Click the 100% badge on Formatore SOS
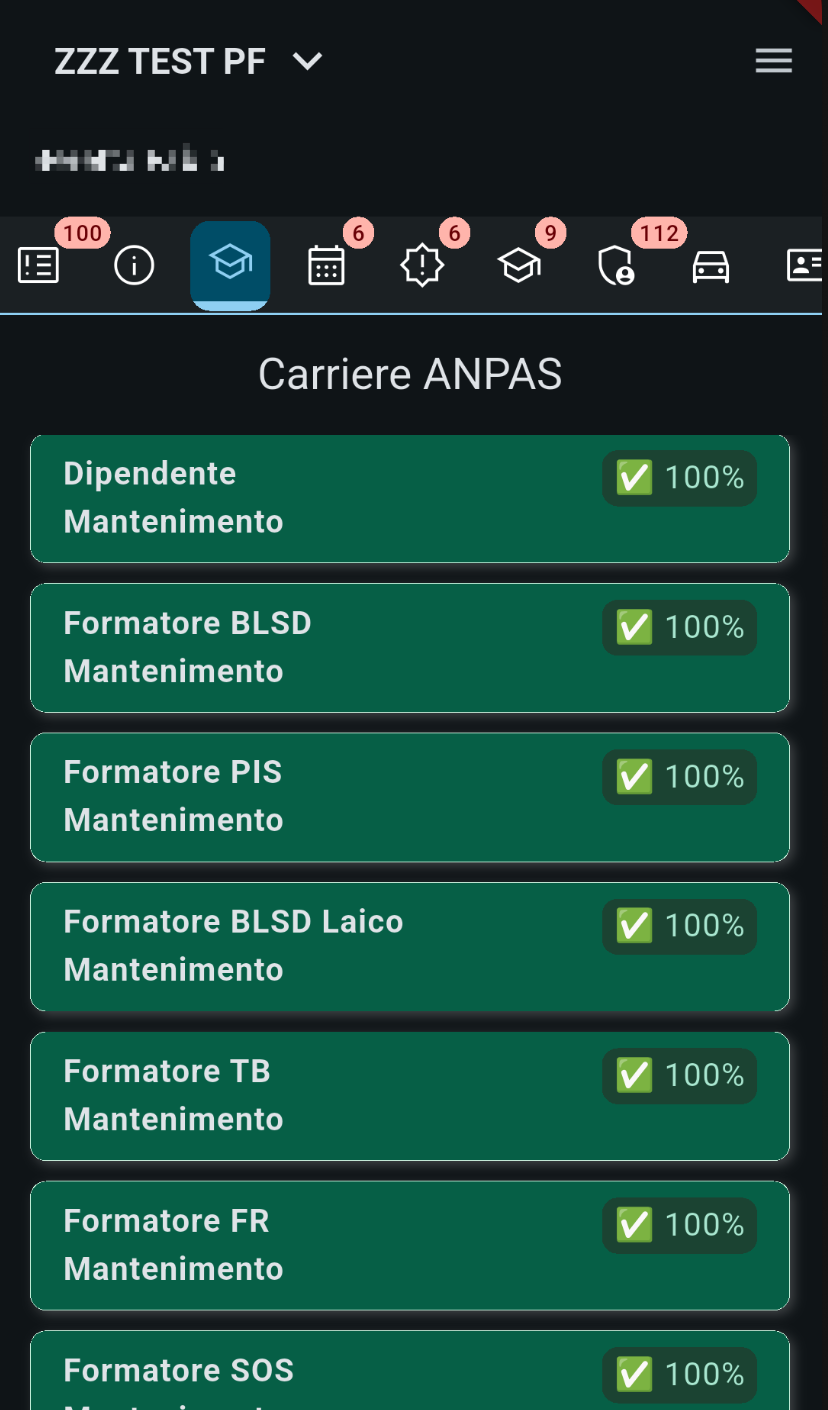The width and height of the screenshot is (828, 1410). pyautogui.click(x=679, y=1375)
